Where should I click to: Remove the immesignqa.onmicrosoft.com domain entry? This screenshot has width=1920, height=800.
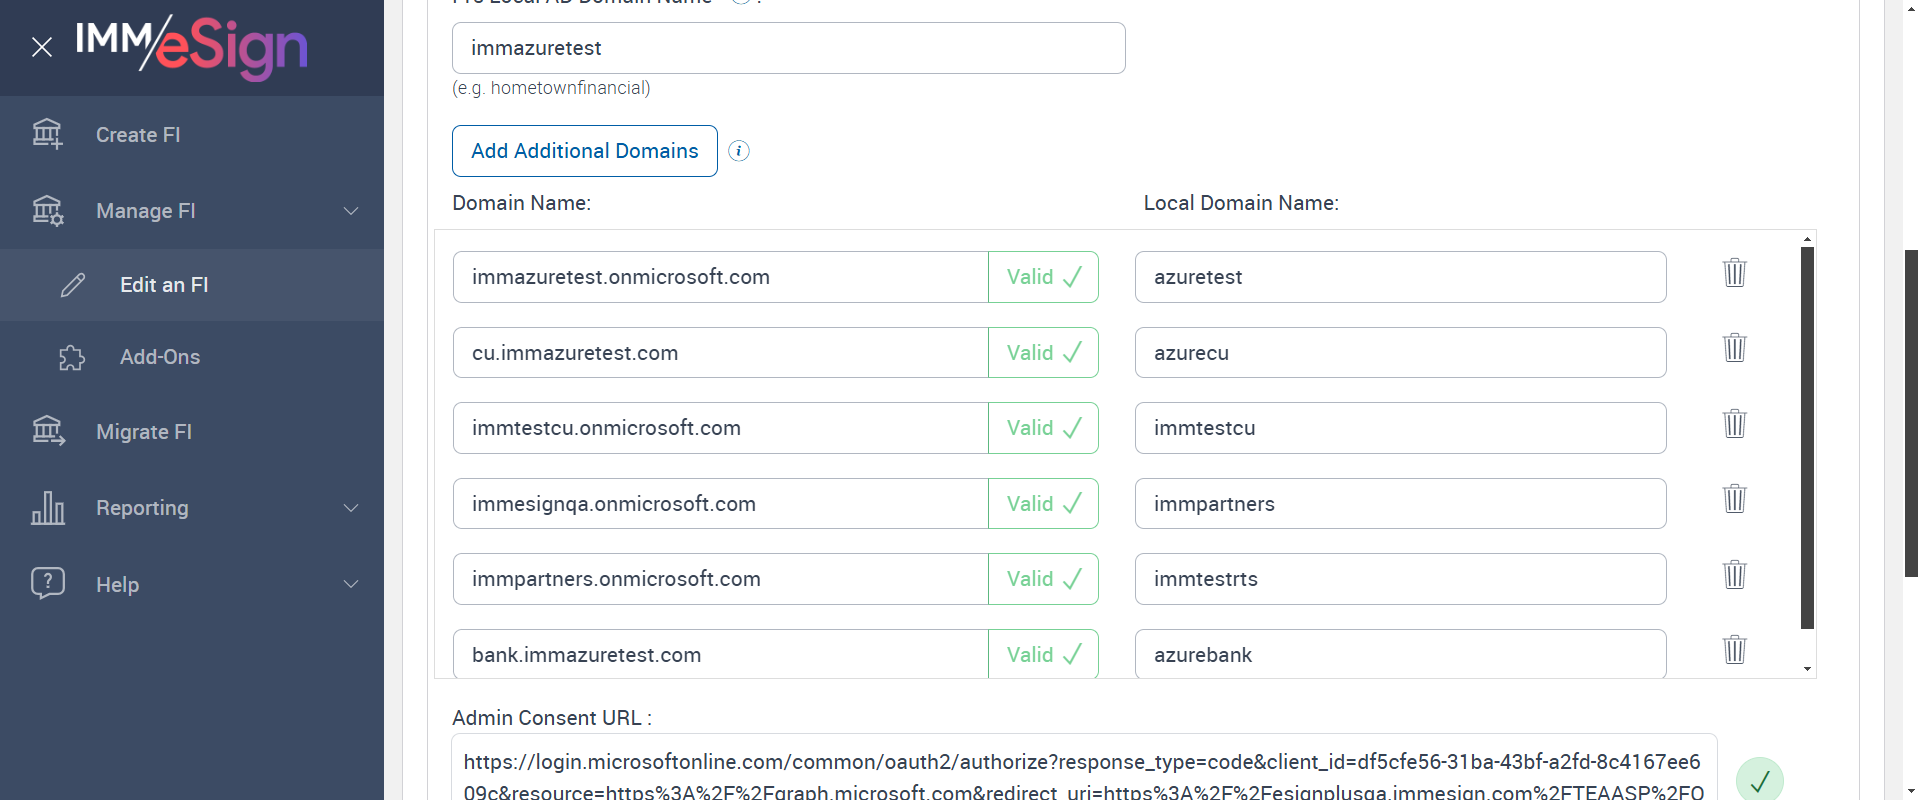(1734, 499)
